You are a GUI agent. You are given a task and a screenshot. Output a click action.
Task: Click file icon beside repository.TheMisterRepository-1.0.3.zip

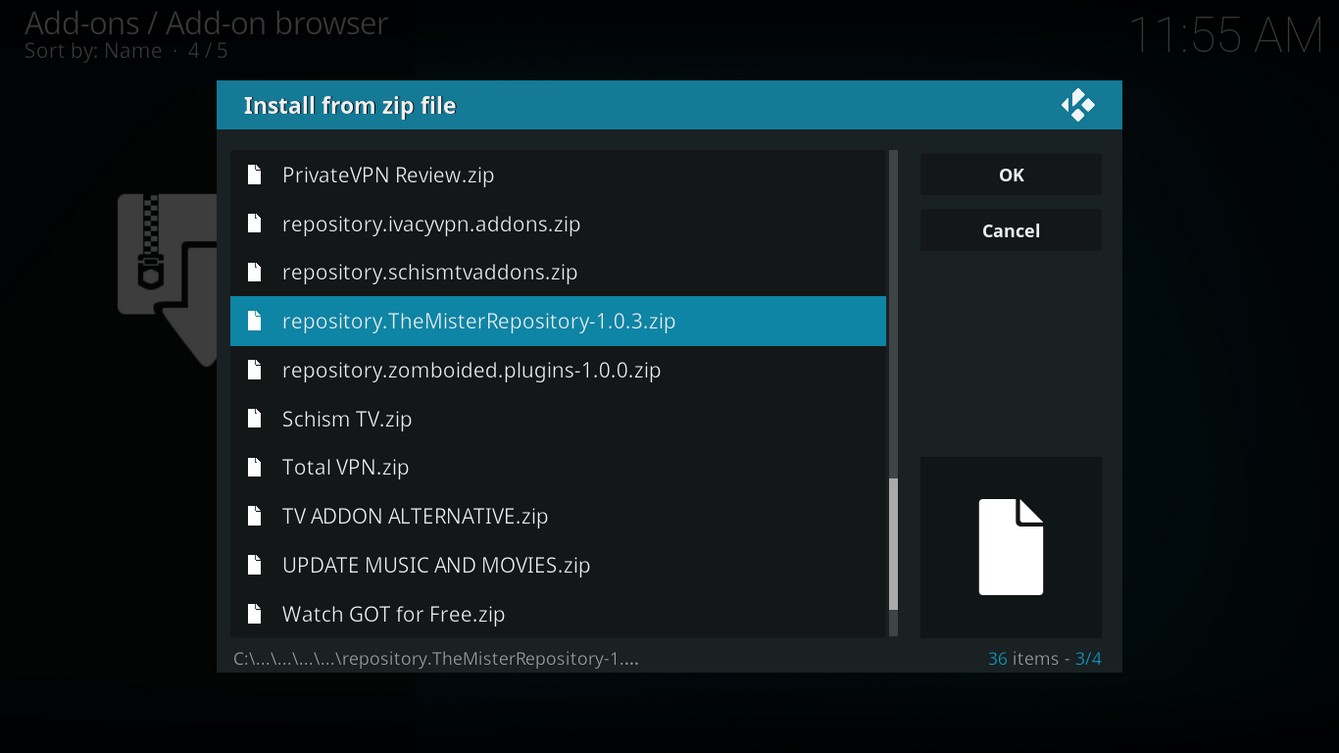[x=254, y=321]
